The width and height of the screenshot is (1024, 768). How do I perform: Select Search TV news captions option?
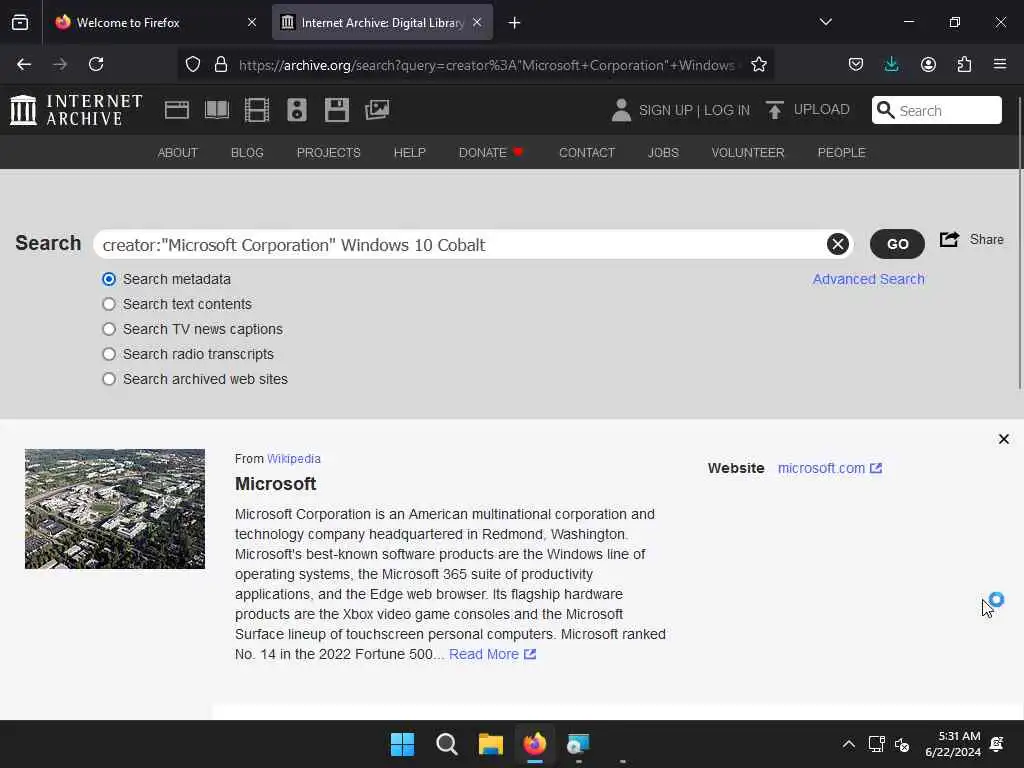[109, 329]
